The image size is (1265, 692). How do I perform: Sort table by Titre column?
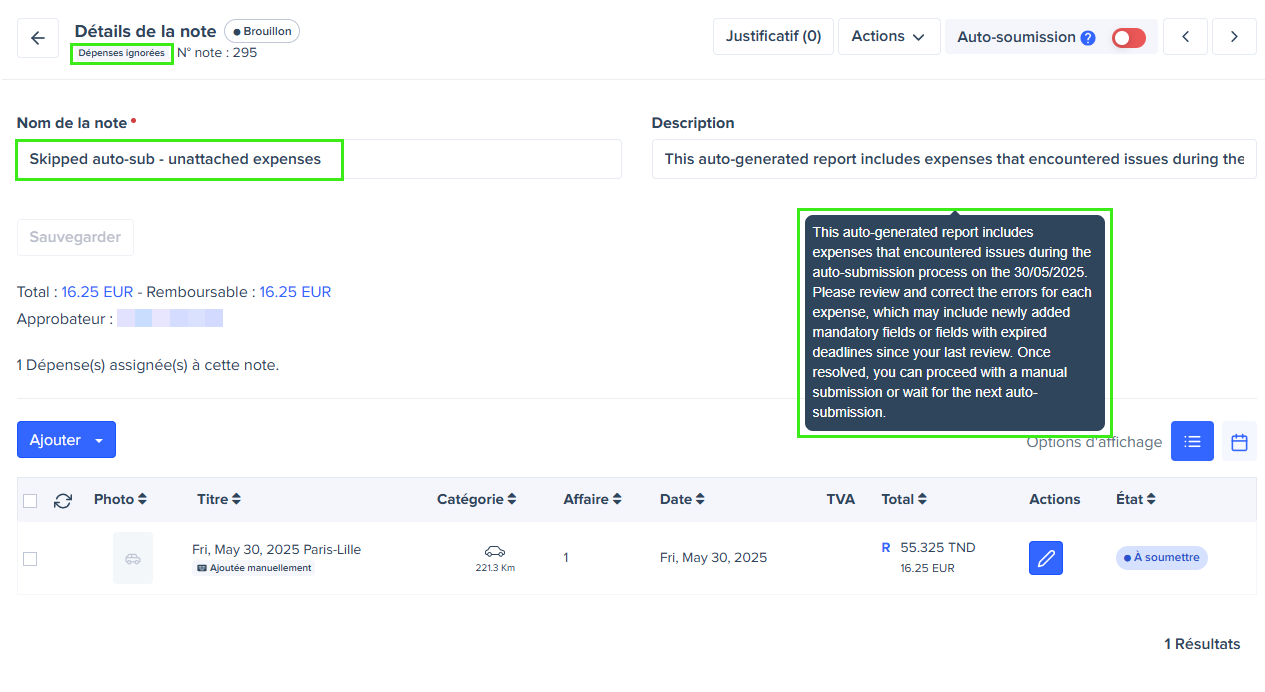tap(219, 499)
